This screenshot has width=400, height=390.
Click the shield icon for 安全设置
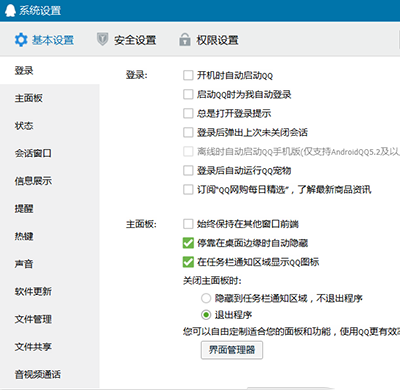102,39
